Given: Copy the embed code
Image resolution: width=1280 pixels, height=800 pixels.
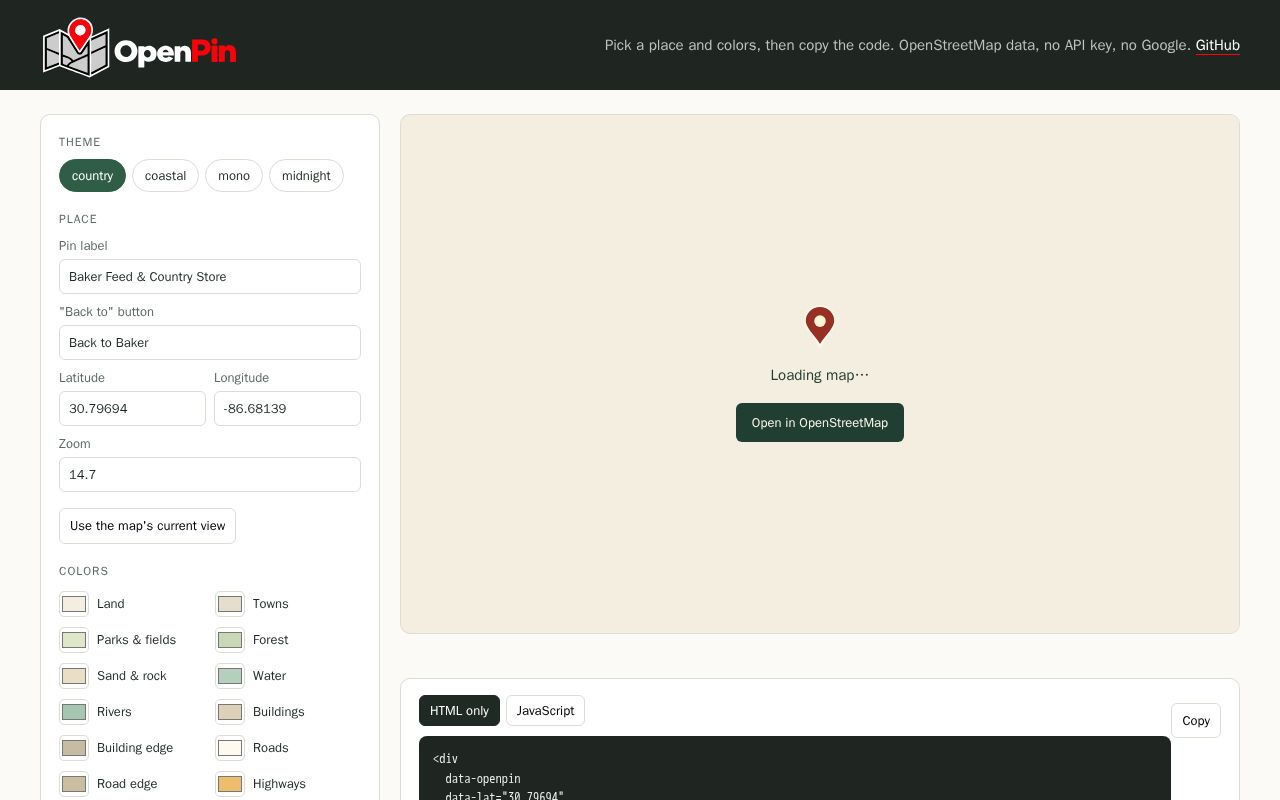Looking at the screenshot, I should pos(1196,721).
